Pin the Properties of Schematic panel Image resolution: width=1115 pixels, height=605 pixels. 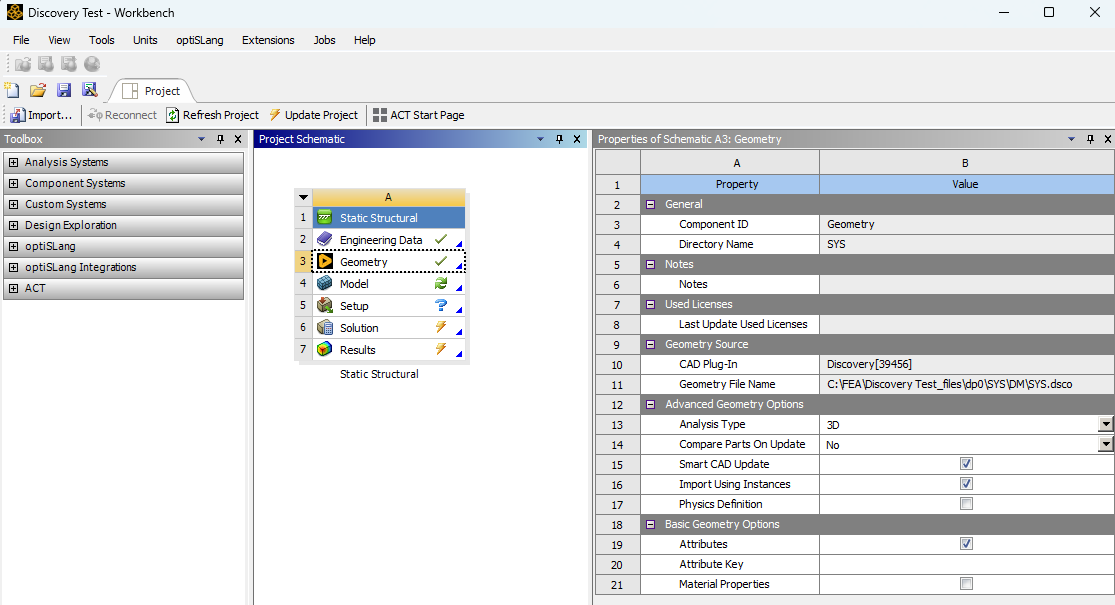pos(1091,139)
